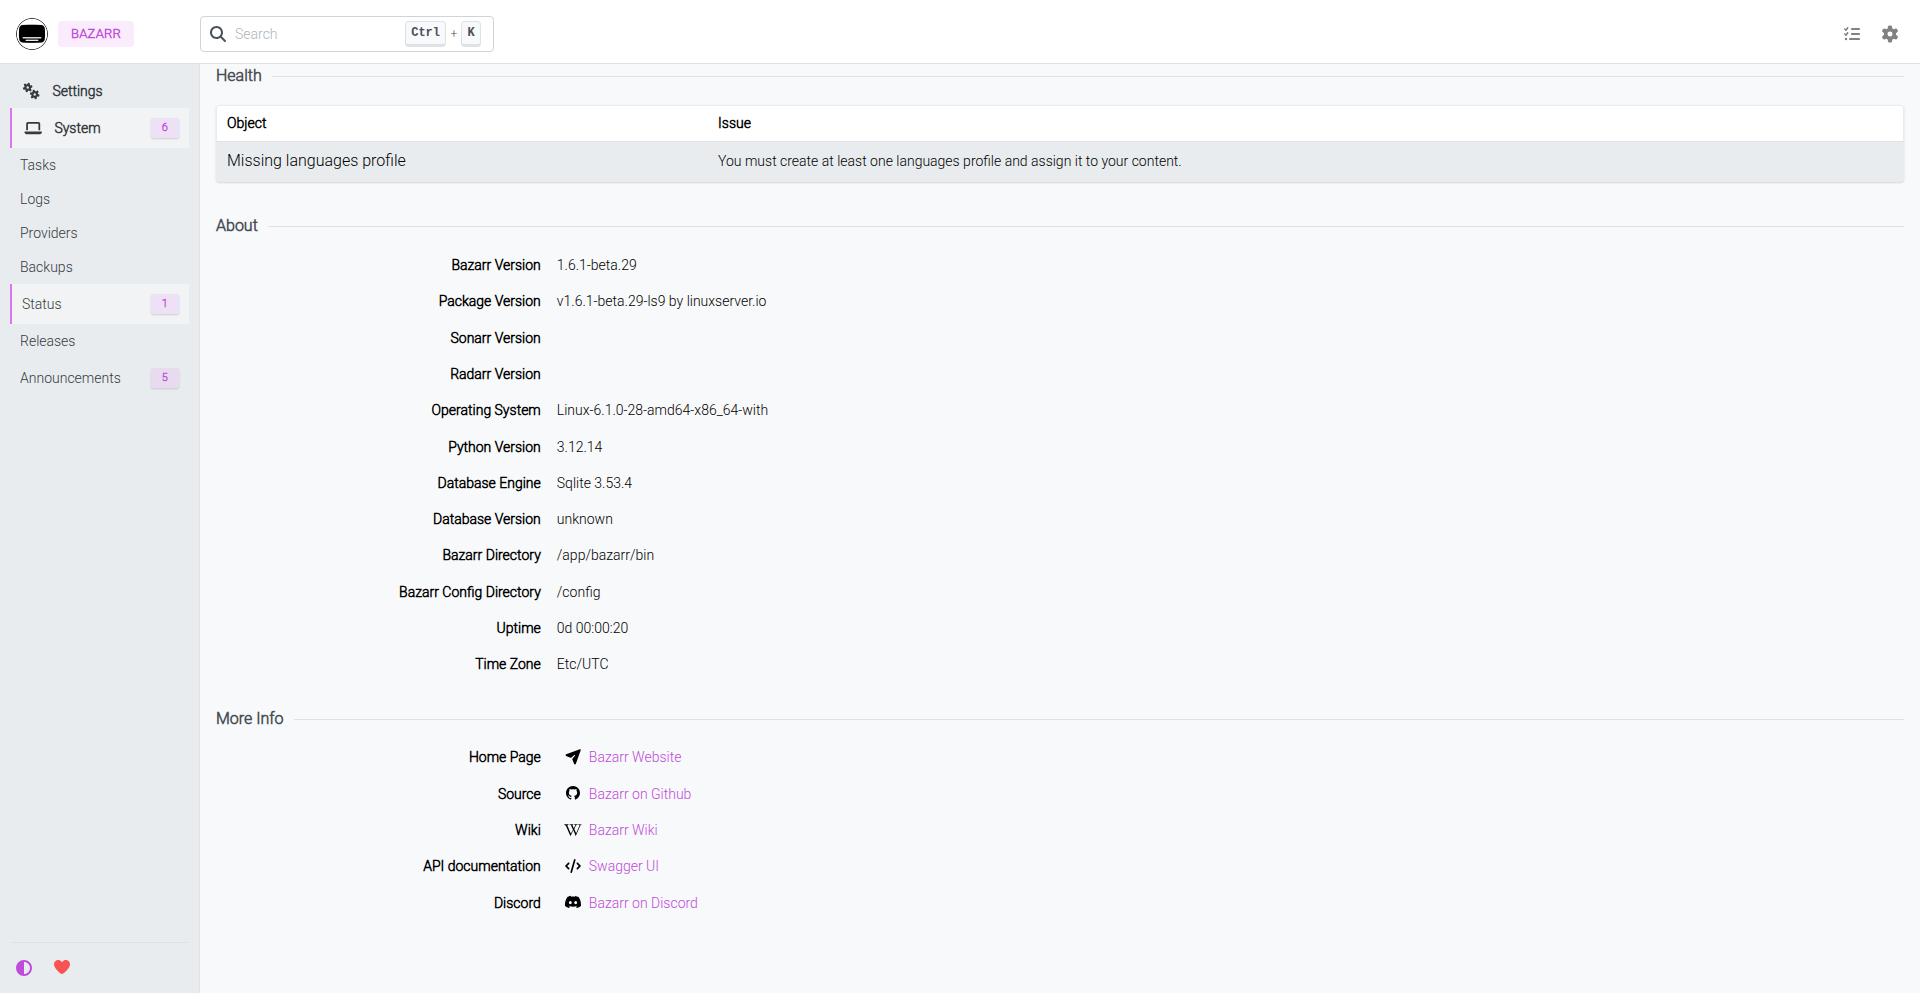Screen dimensions: 1920x993
Task: Open the Swagger UI link
Action: point(624,866)
